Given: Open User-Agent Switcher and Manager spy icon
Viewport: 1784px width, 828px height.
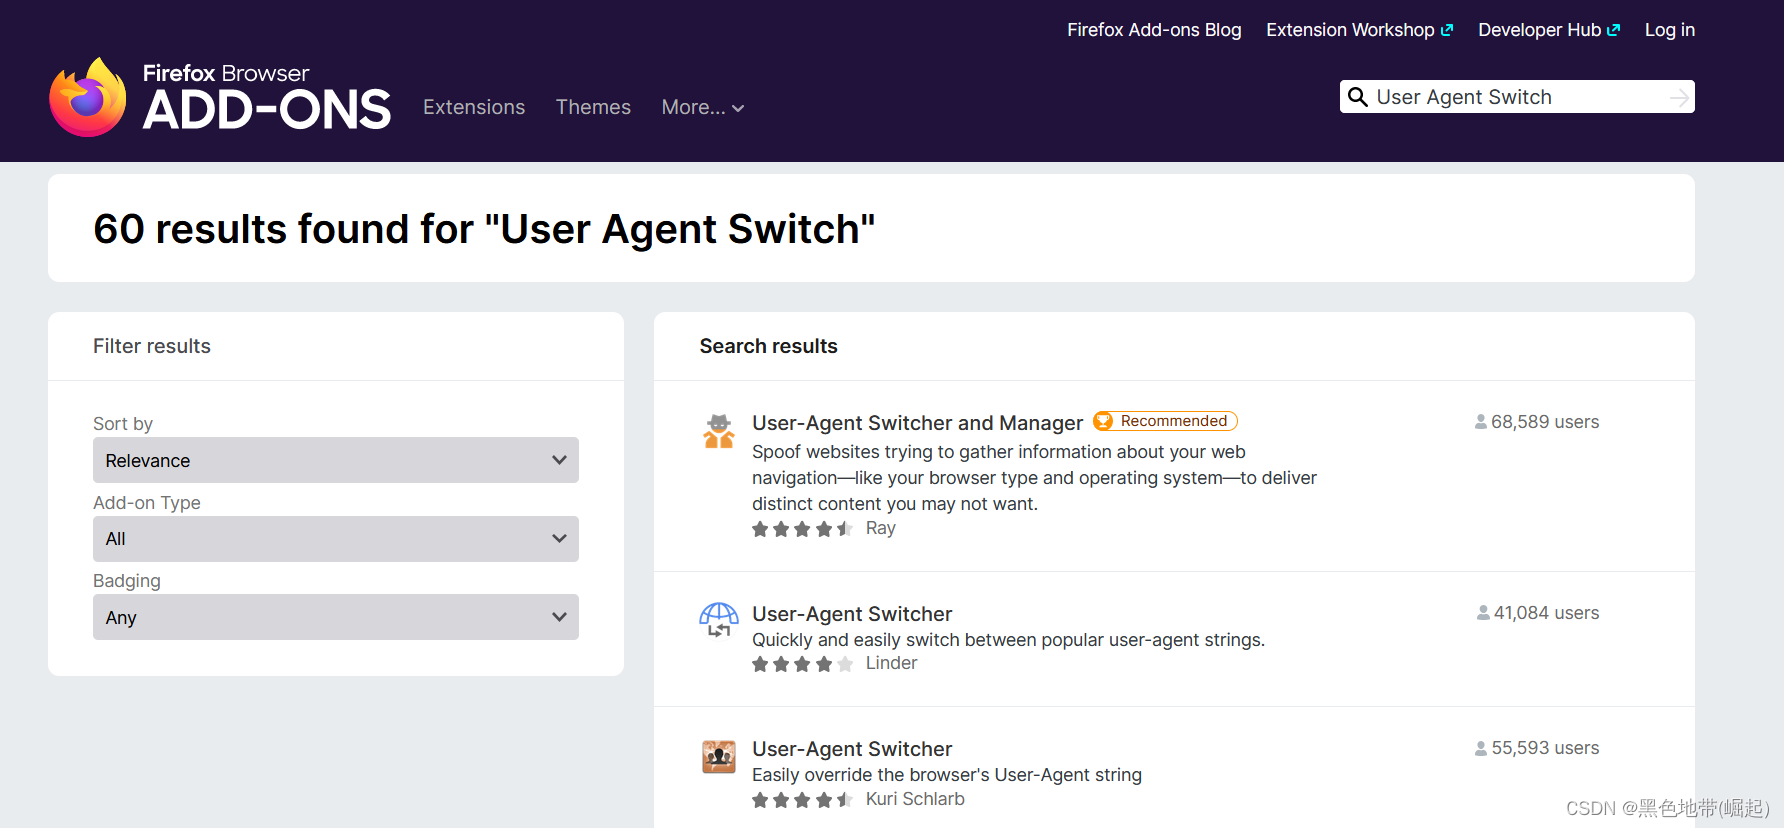Looking at the screenshot, I should point(719,431).
